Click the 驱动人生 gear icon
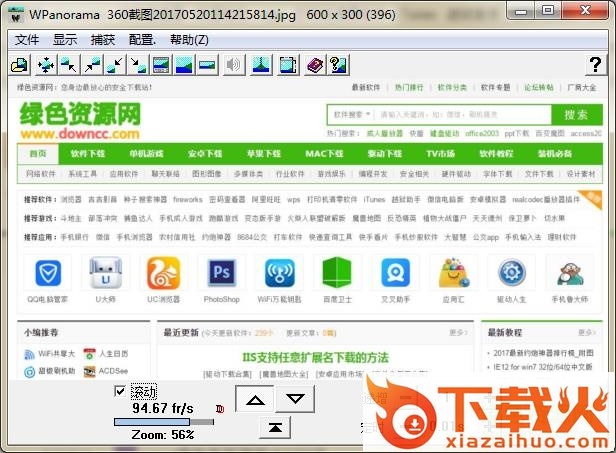This screenshot has height=453, width=616. 512,273
